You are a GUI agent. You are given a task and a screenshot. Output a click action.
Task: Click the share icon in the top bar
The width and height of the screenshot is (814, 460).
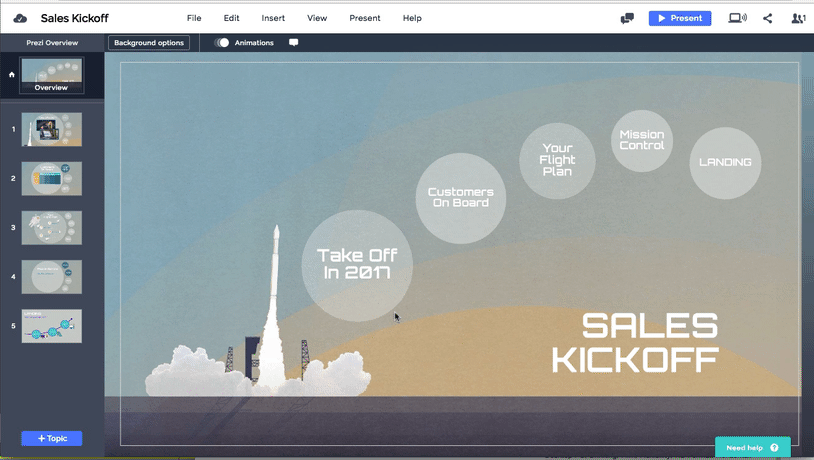(768, 18)
